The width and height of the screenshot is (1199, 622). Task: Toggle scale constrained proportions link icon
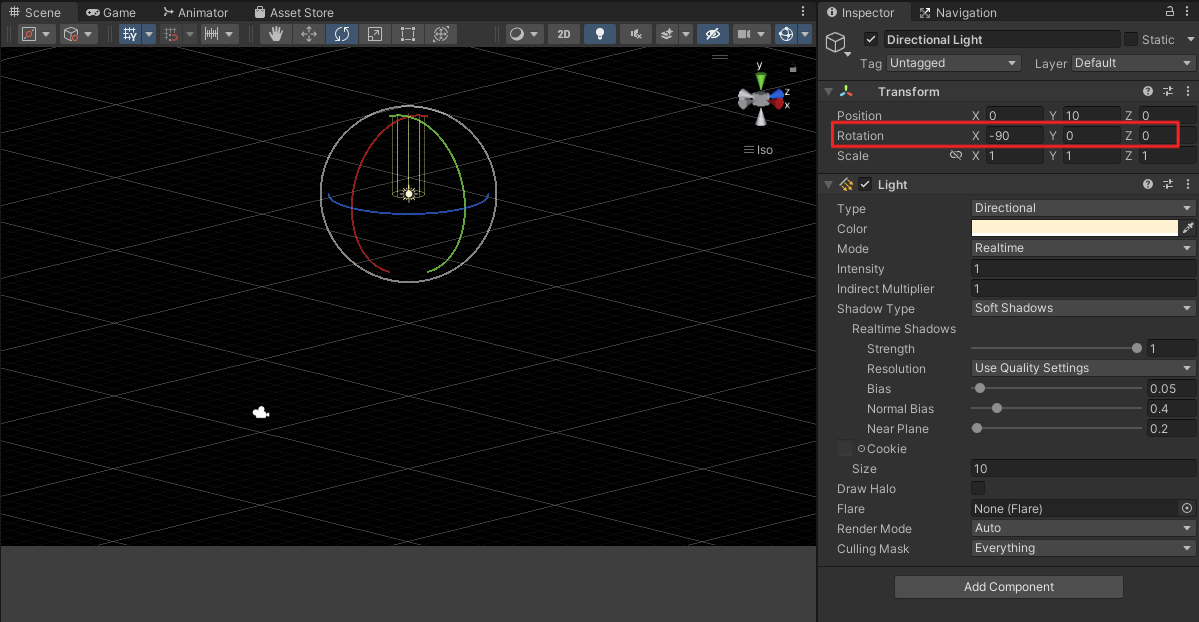tap(956, 155)
